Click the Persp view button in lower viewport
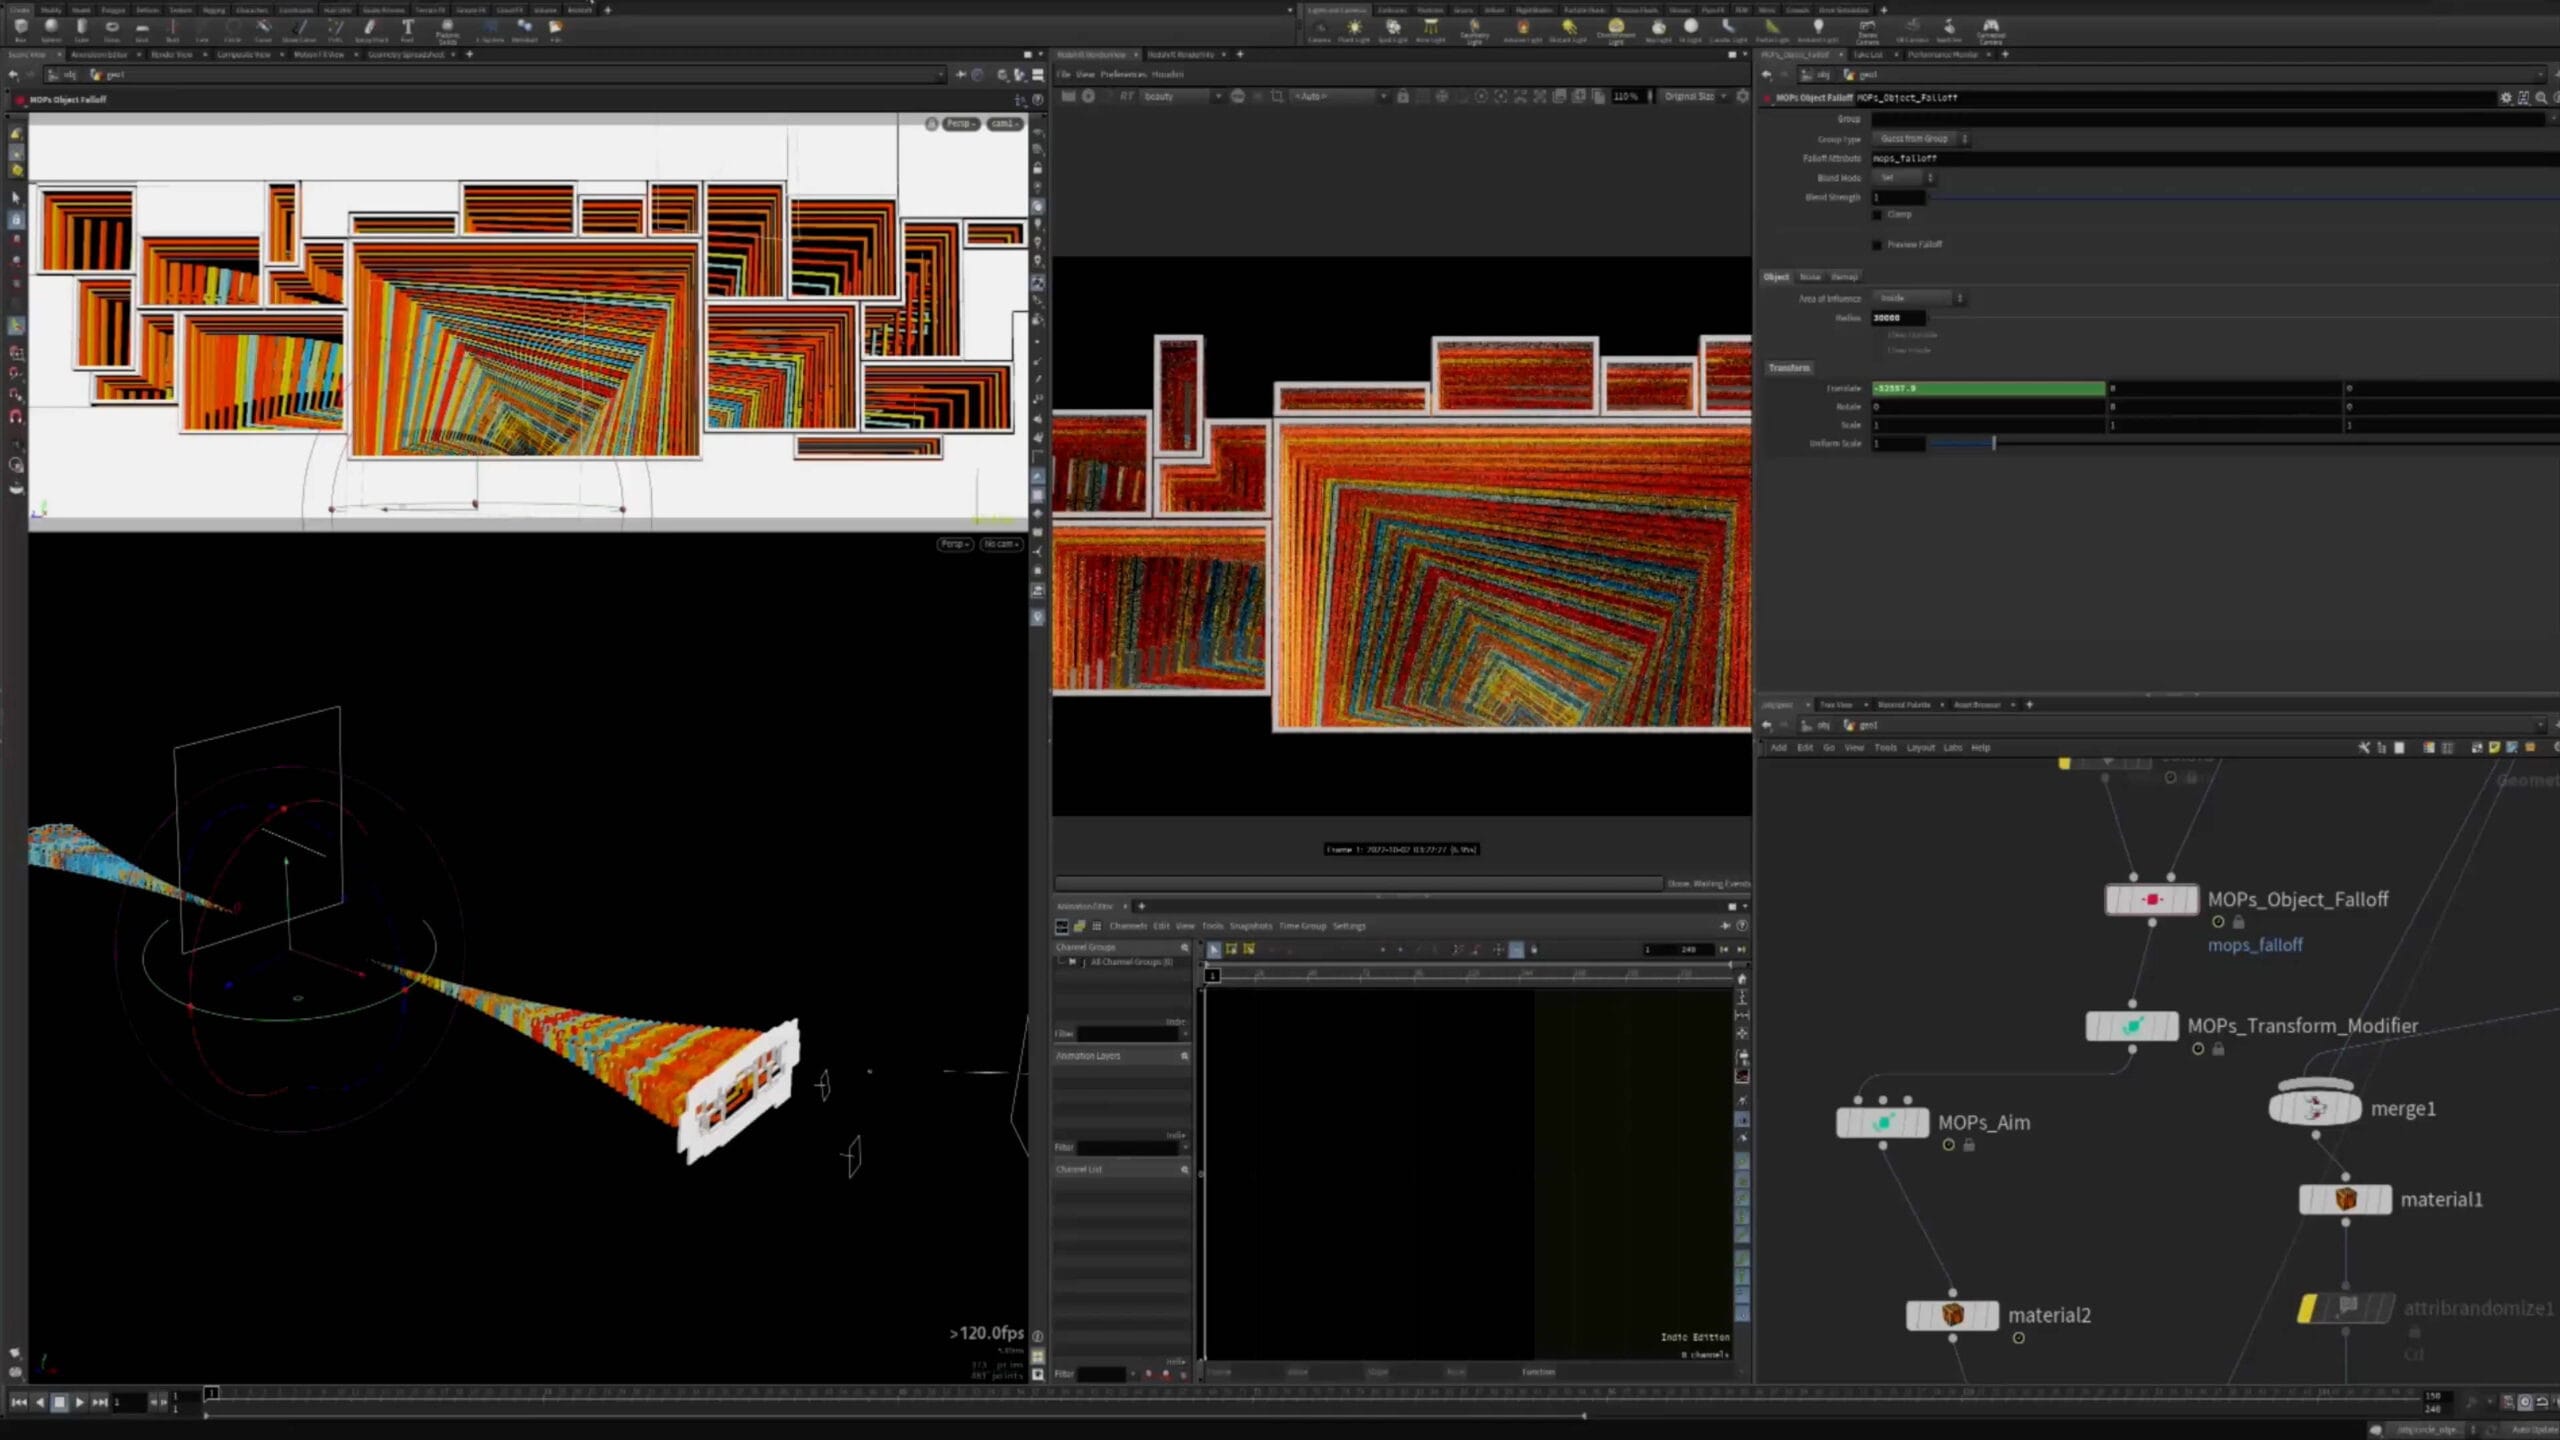The height and width of the screenshot is (1440, 2560). click(x=954, y=544)
